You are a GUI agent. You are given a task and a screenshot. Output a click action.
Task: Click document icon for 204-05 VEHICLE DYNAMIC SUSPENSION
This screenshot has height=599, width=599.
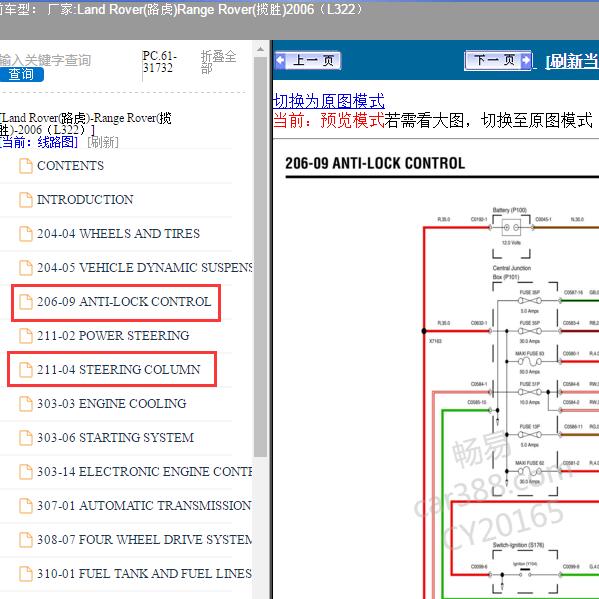click(x=26, y=268)
